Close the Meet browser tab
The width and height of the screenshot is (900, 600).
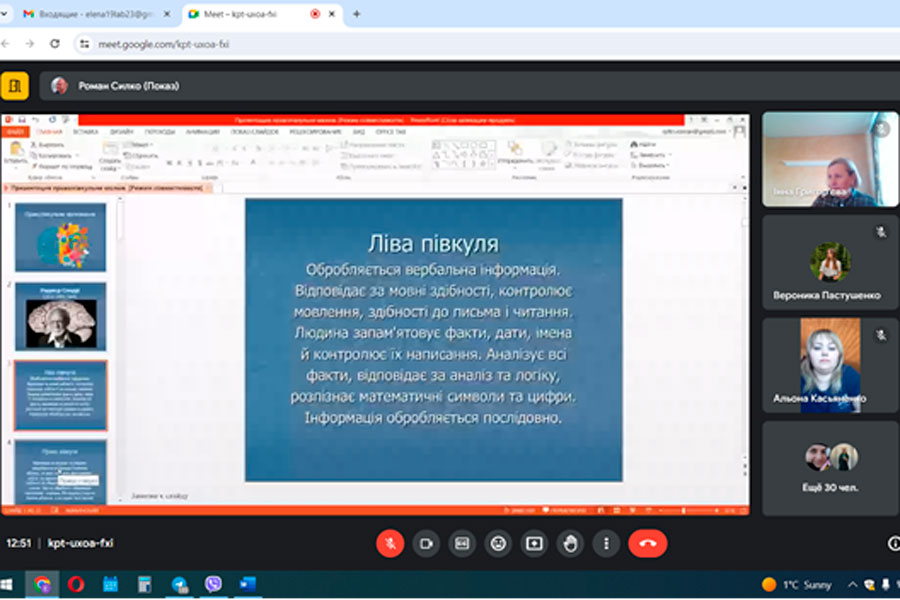pos(332,14)
